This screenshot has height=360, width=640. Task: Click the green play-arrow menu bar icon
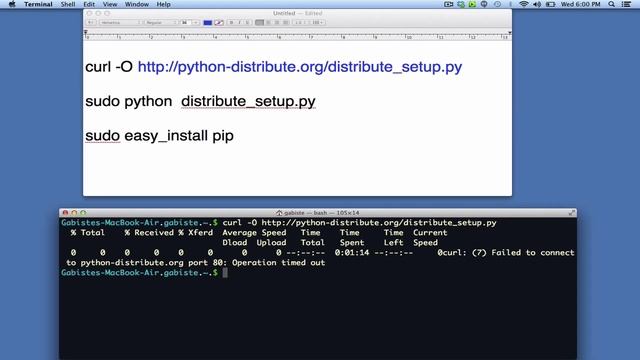[x=472, y=4]
